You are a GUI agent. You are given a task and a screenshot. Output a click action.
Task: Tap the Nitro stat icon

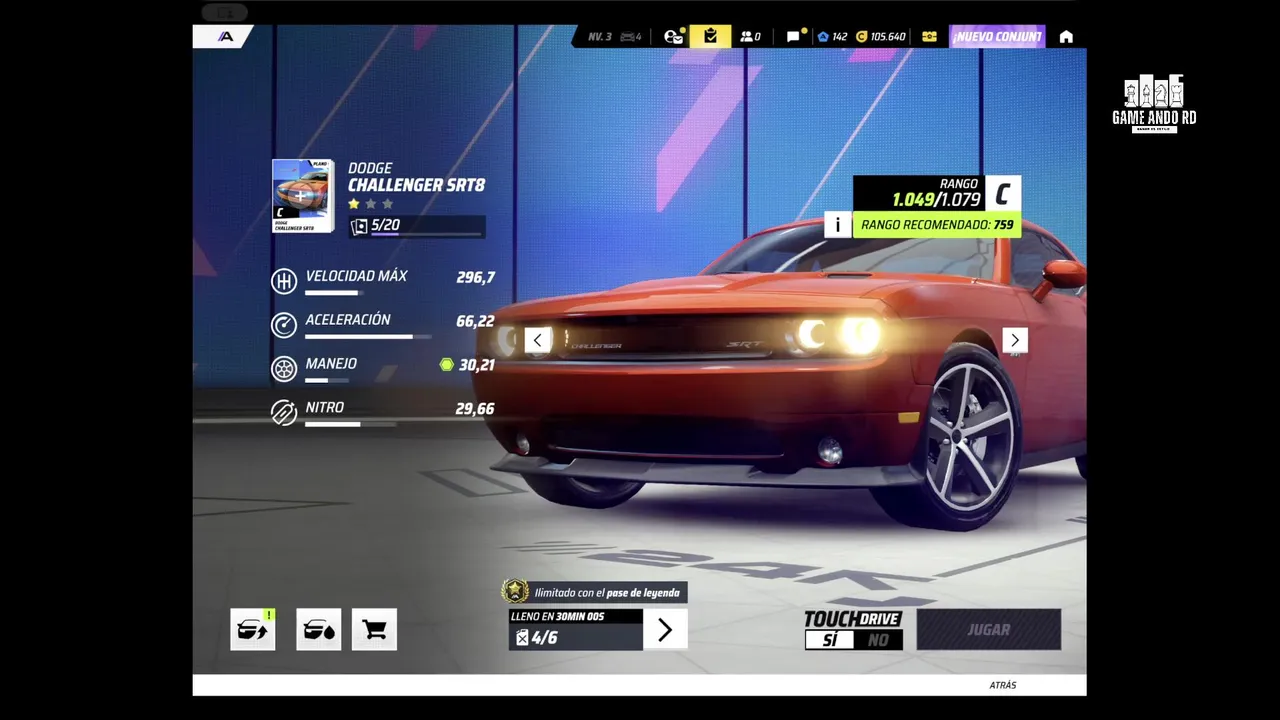pyautogui.click(x=284, y=412)
